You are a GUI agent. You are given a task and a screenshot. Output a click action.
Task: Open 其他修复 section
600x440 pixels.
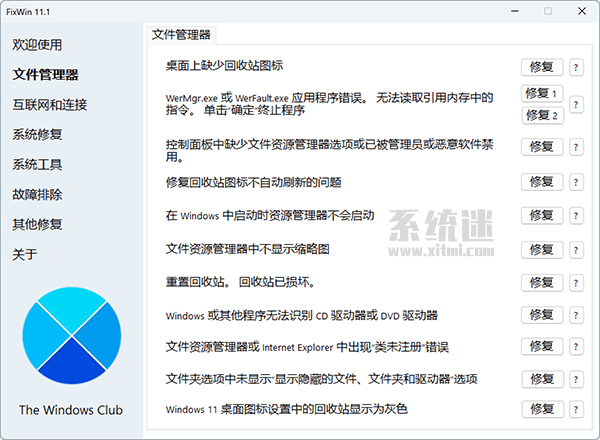click(x=37, y=224)
